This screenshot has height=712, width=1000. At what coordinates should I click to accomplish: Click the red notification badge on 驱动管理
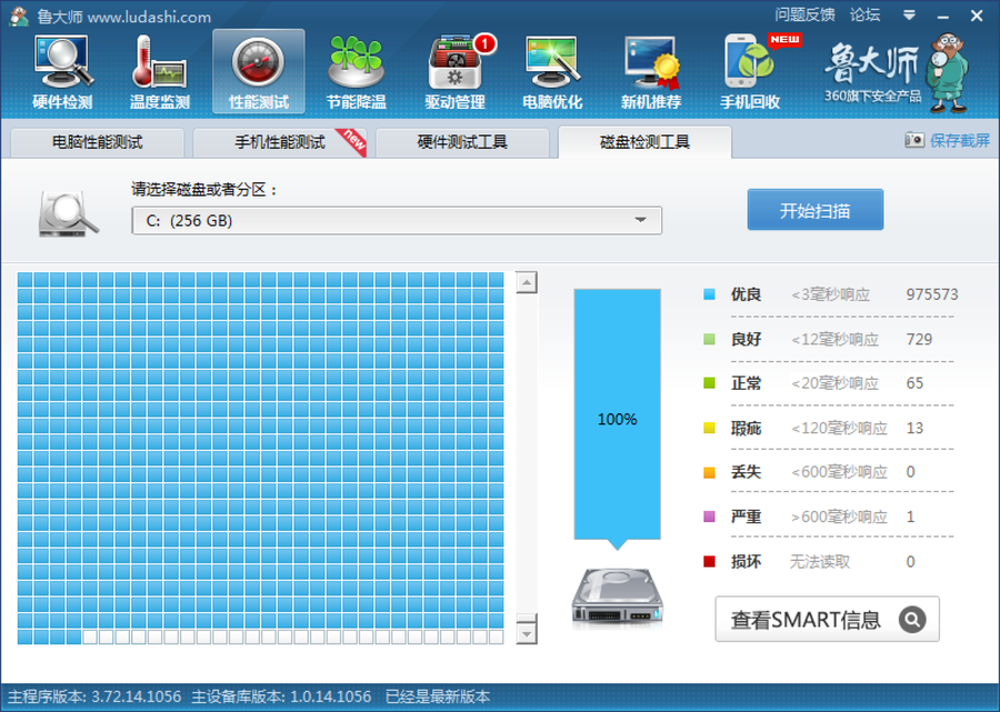tap(485, 43)
